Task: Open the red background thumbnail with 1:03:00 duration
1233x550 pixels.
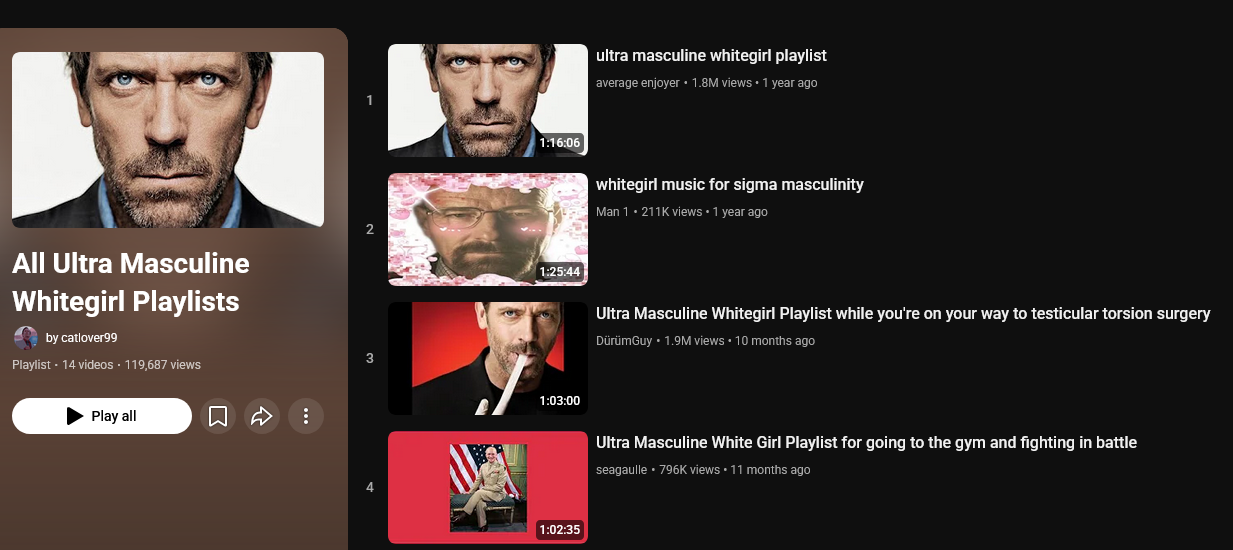Action: coord(488,358)
